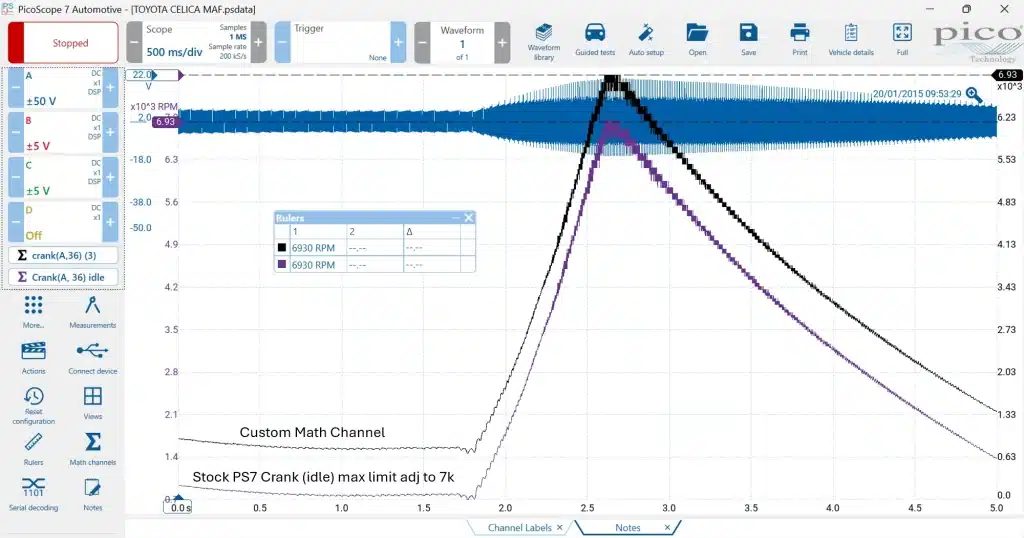Open the More tools grid
The width and height of the screenshot is (1024, 538).
pyautogui.click(x=33, y=311)
